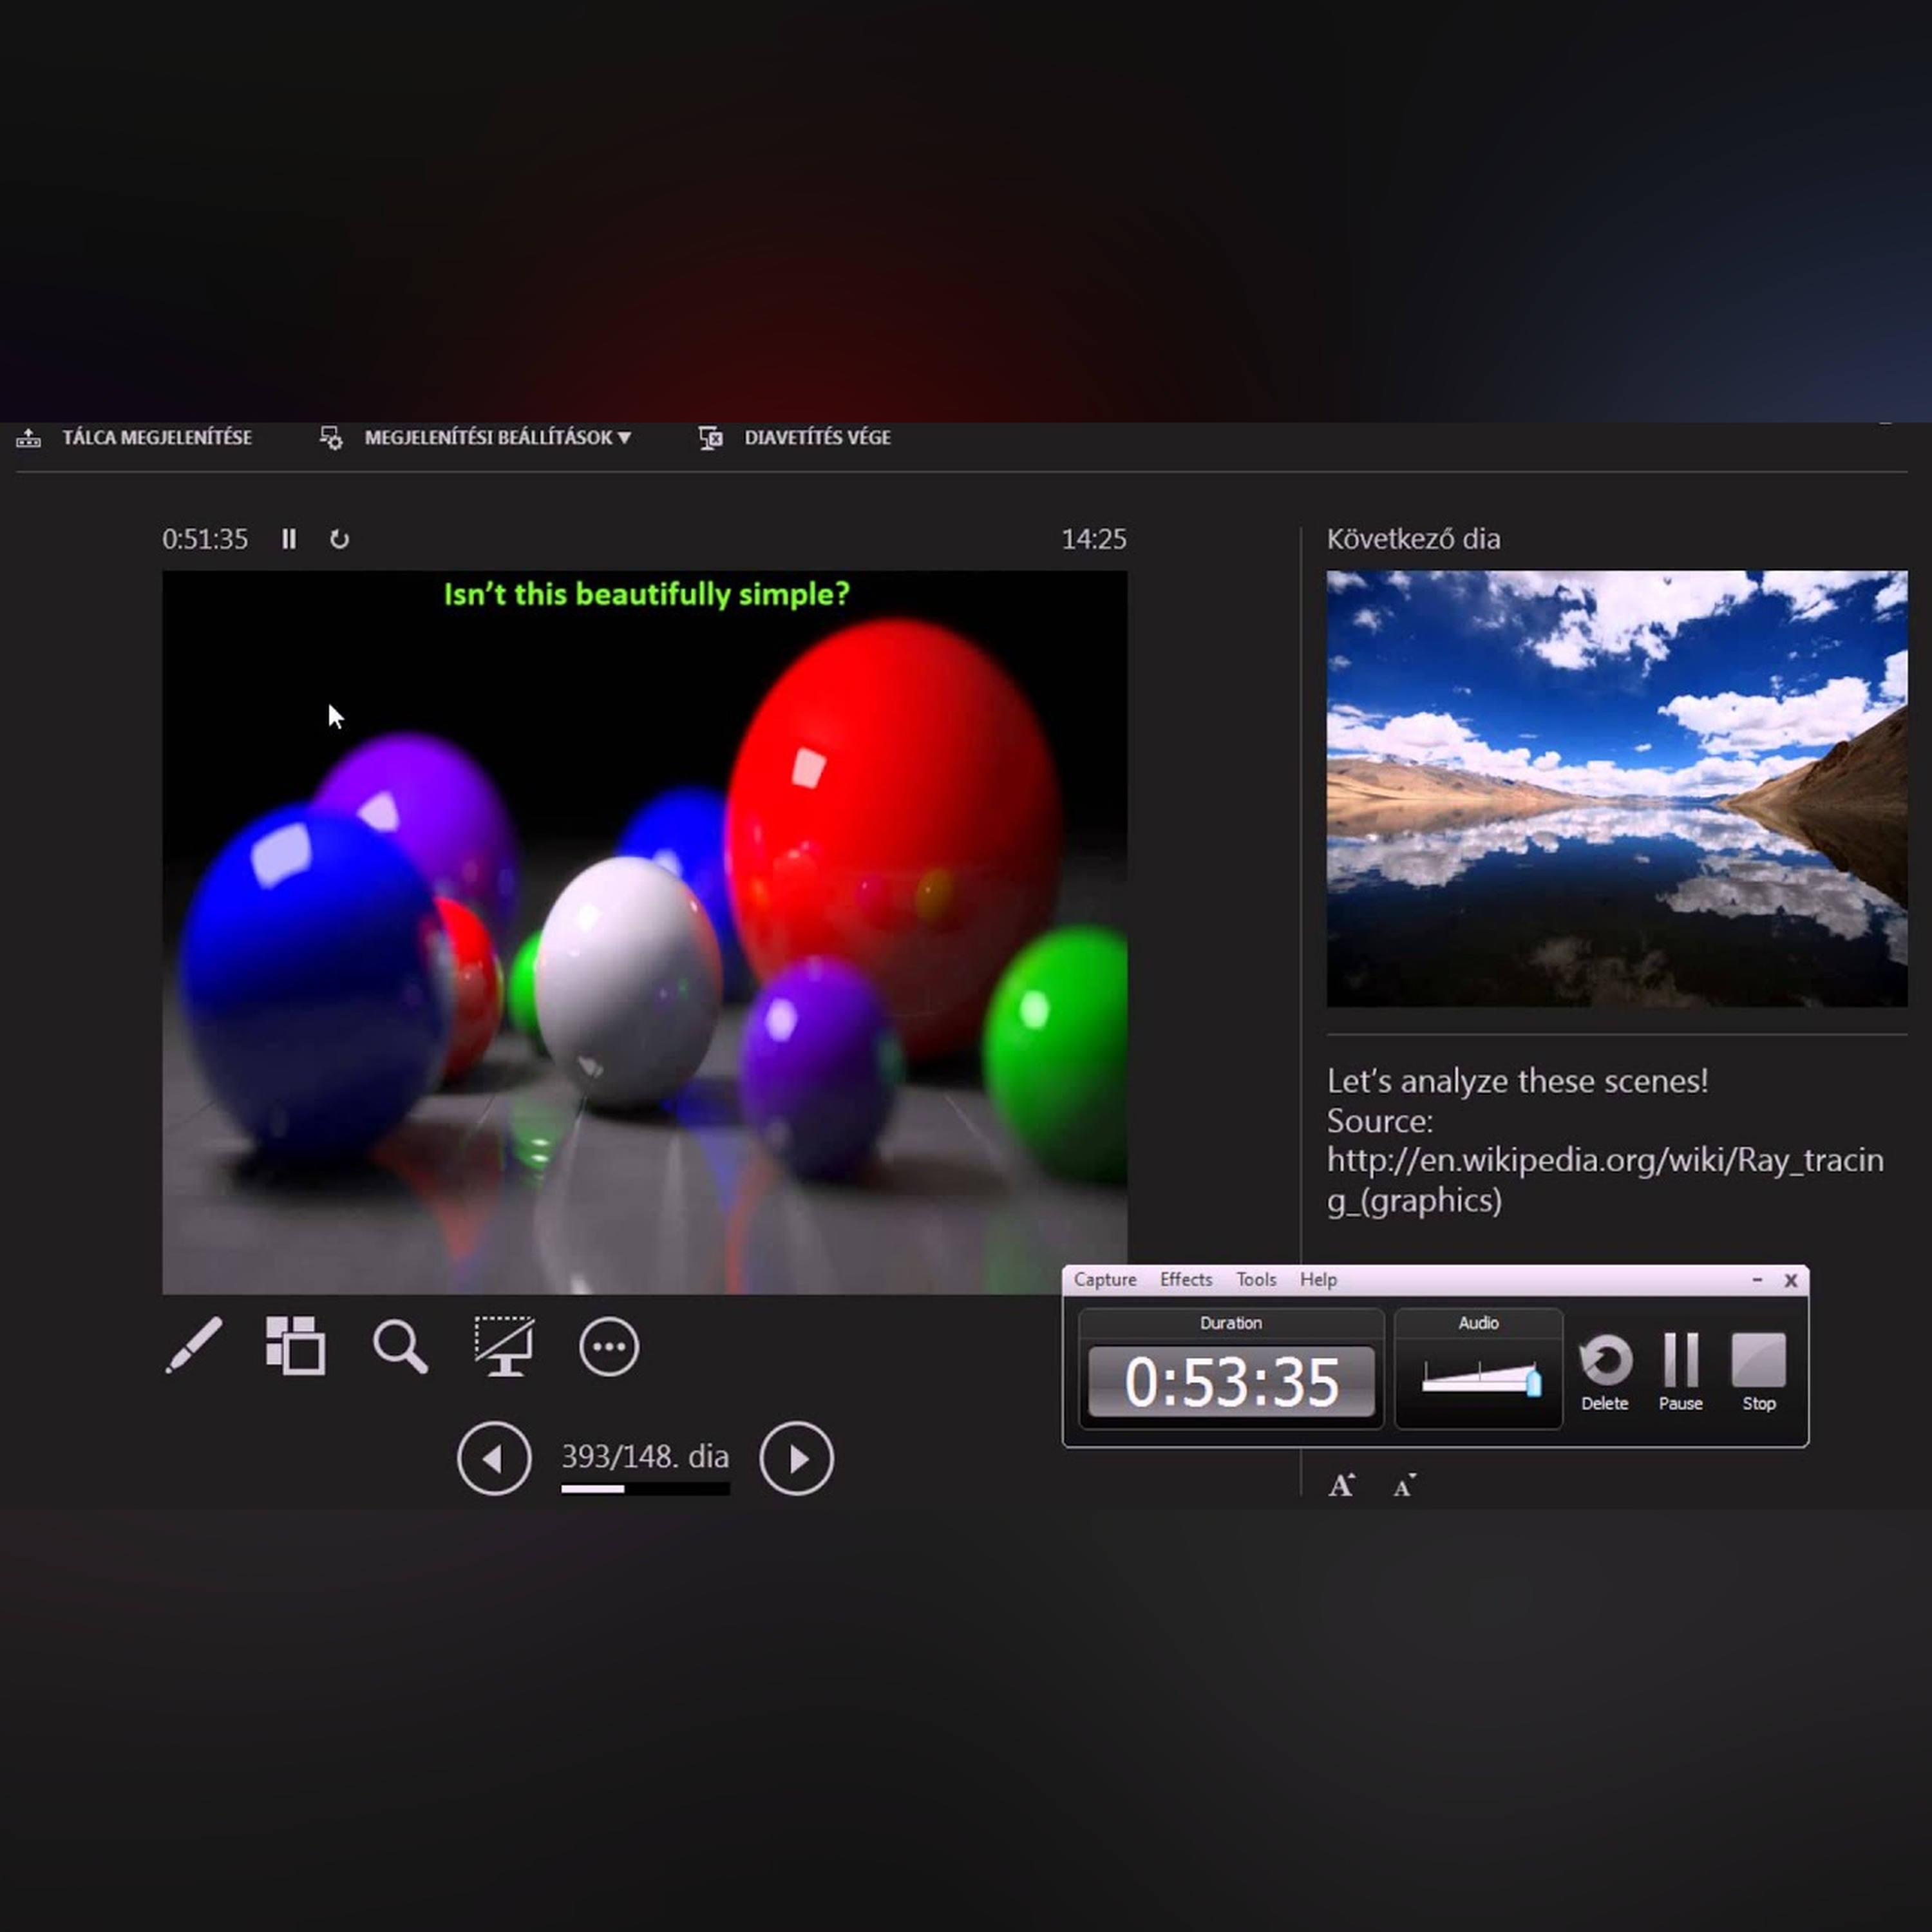Click the Következő dia label
The height and width of the screenshot is (1932, 1932).
[1413, 539]
